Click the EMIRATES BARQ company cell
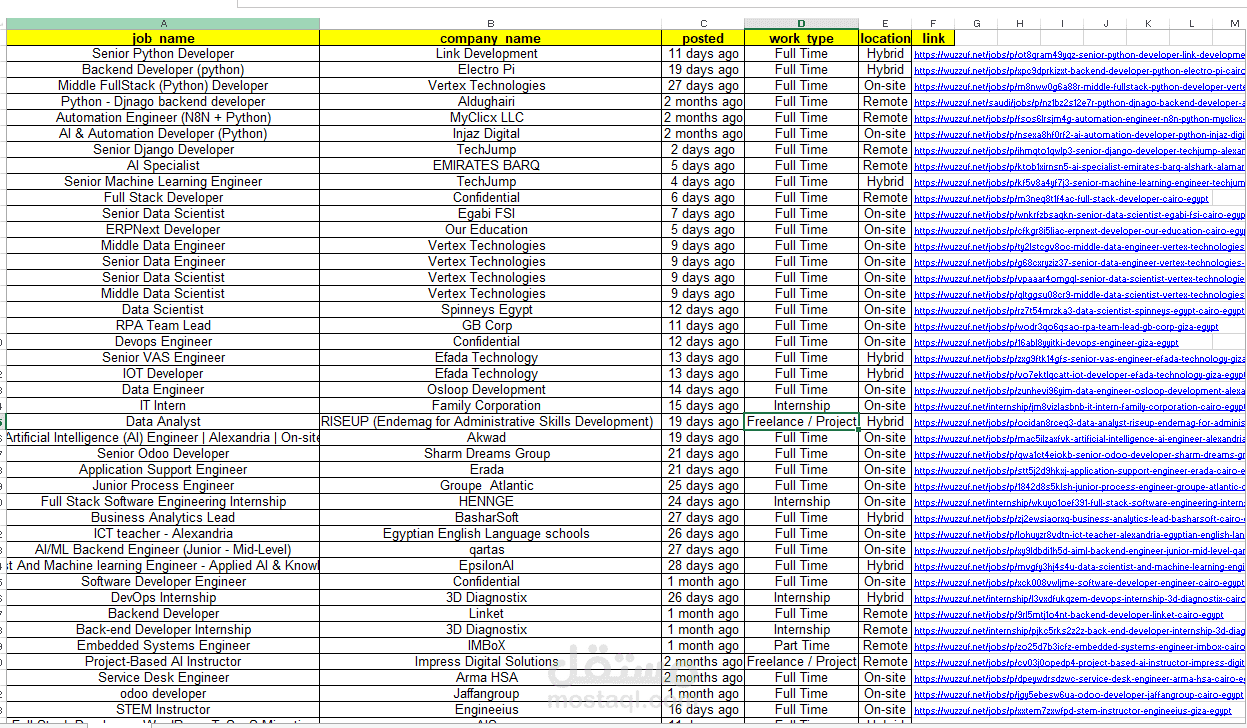This screenshot has height=728, width=1247. pos(490,166)
